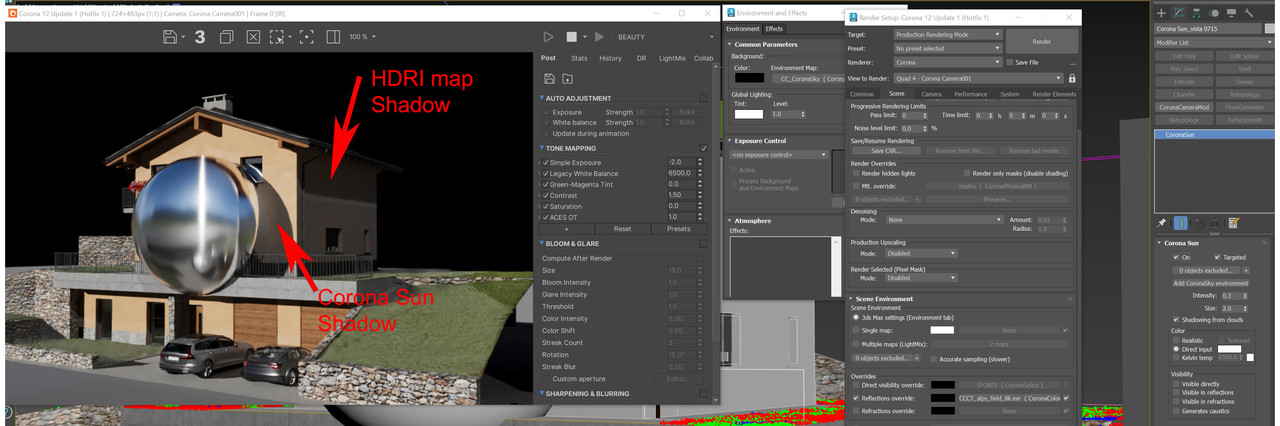
Task: Toggle the Reflections override checkbox
Action: (x=856, y=398)
